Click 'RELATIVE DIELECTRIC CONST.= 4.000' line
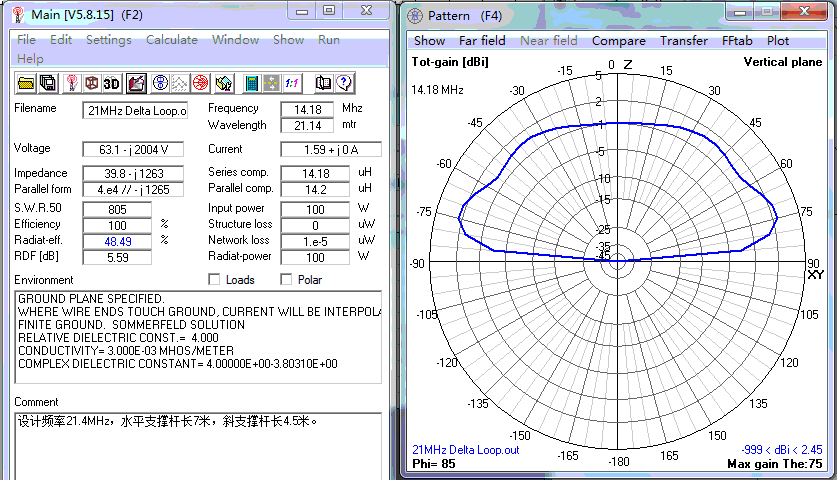 [x=118, y=337]
